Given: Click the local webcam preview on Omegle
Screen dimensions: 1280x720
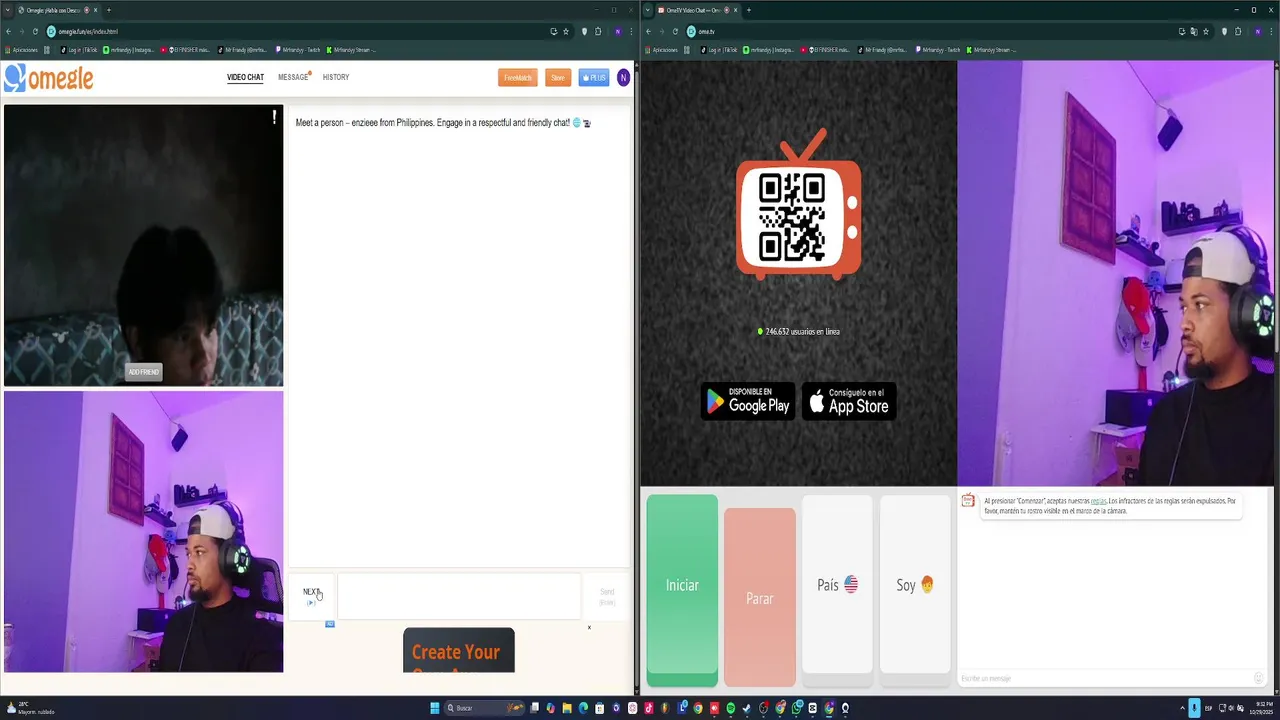Looking at the screenshot, I should (143, 531).
